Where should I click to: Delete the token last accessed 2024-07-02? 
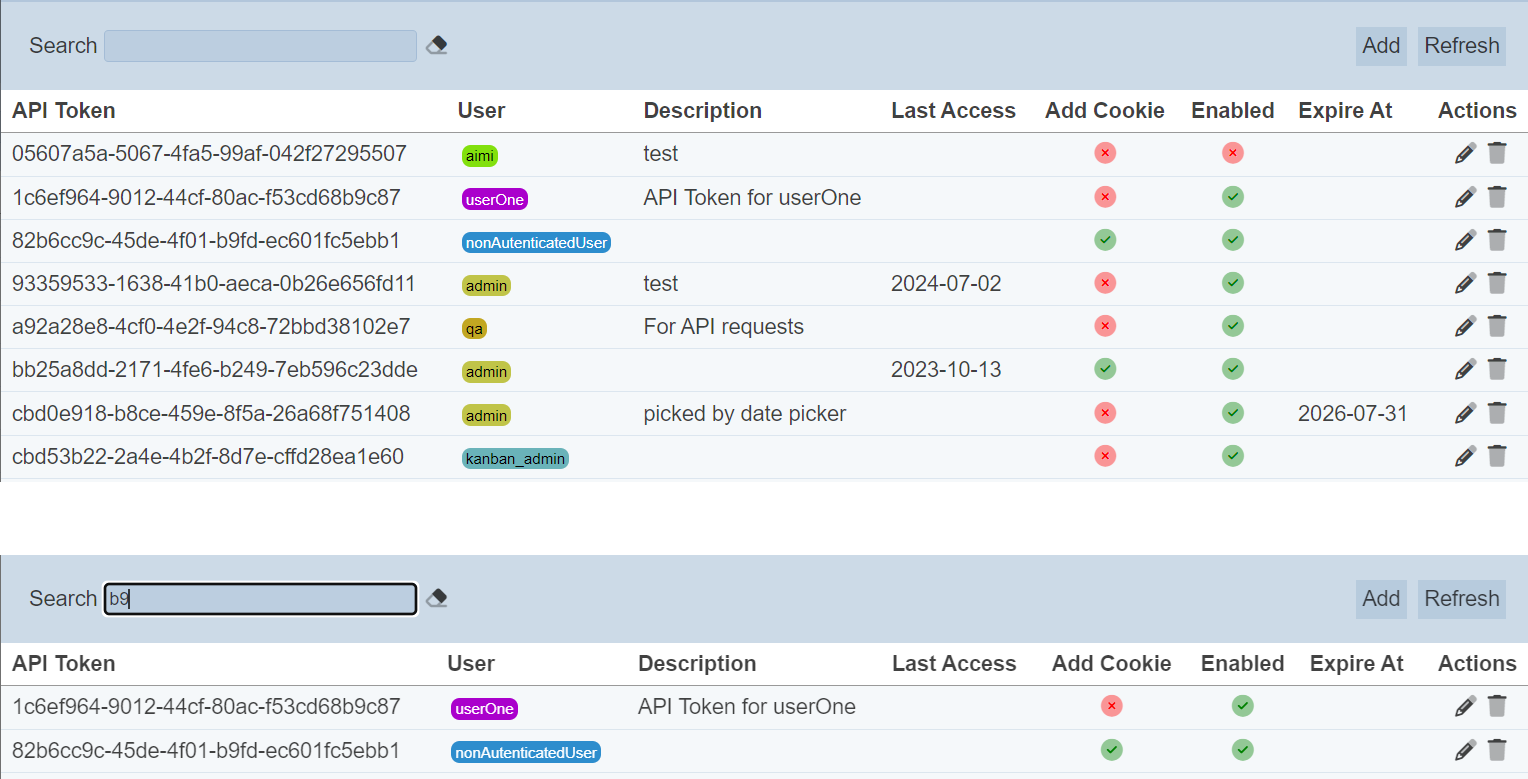tap(1497, 283)
